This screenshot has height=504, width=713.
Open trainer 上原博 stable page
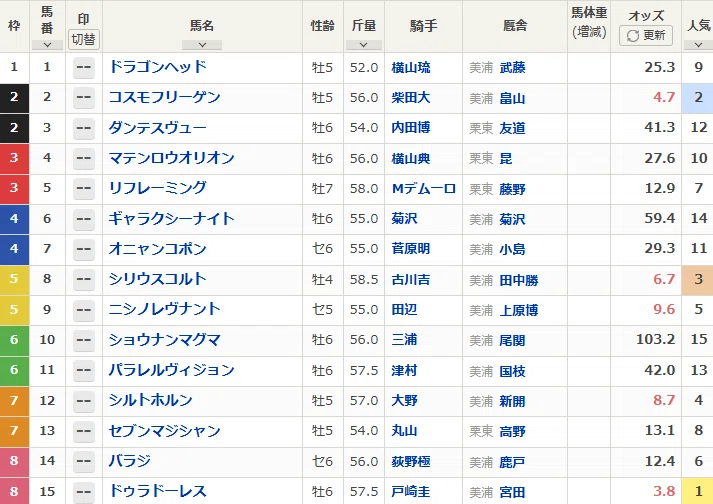click(x=519, y=310)
